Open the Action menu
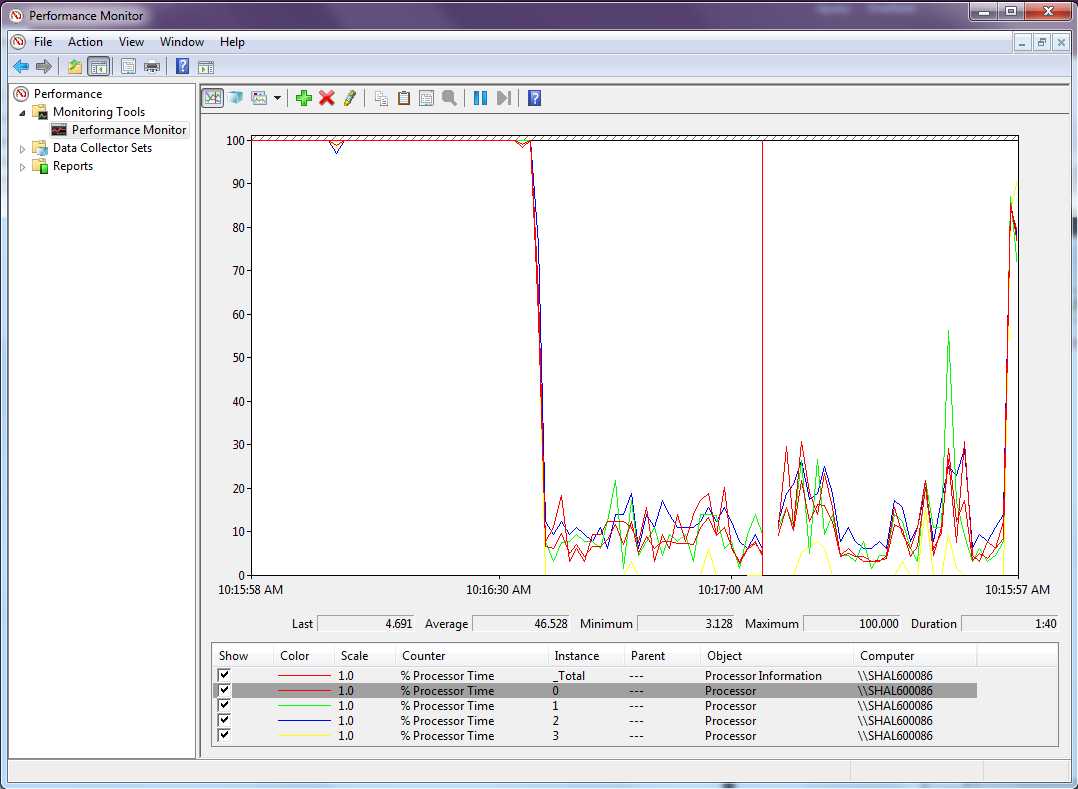Viewport: 1078px width, 789px height. pyautogui.click(x=85, y=42)
